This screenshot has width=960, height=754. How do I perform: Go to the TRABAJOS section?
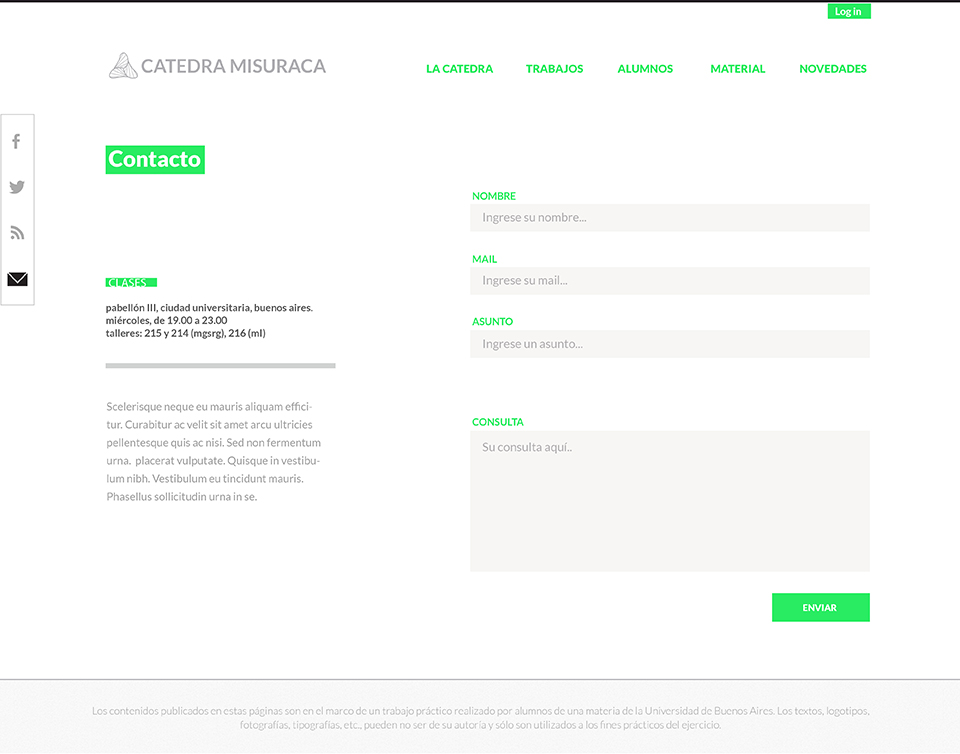554,69
